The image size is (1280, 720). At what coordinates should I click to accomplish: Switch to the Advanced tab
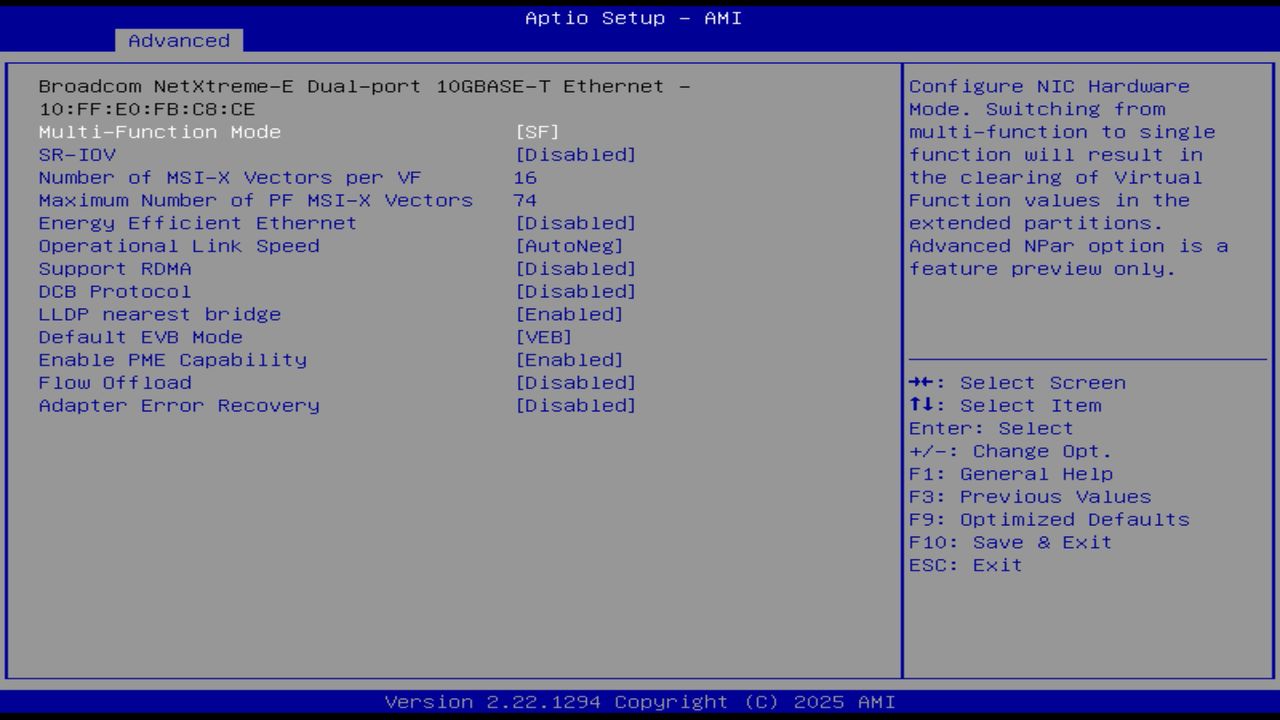coord(178,41)
